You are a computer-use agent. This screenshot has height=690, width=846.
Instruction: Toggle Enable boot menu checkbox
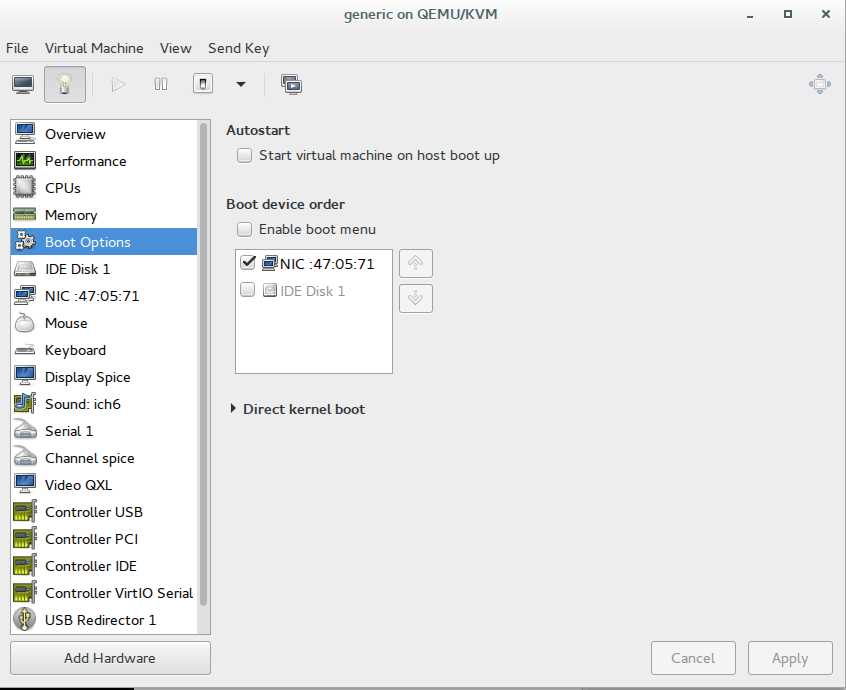pos(244,229)
